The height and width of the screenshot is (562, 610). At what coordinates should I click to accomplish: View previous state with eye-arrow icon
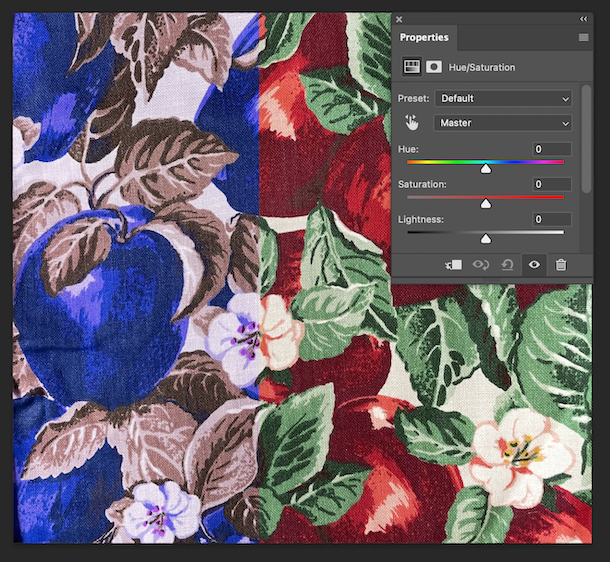coord(481,265)
